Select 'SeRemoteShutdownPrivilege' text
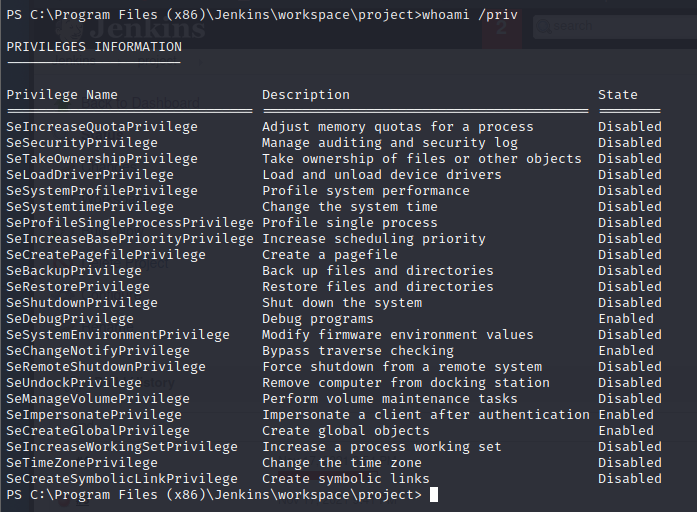The image size is (697, 512). coord(106,367)
